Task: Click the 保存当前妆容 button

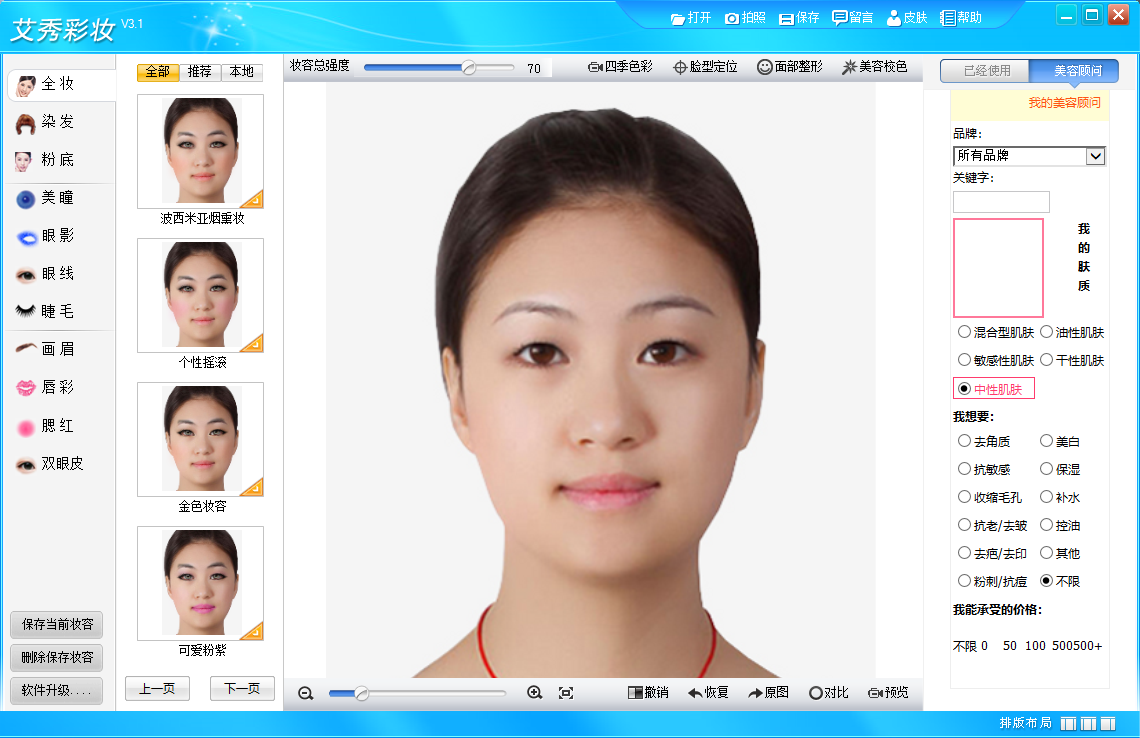Action: [x=57, y=625]
